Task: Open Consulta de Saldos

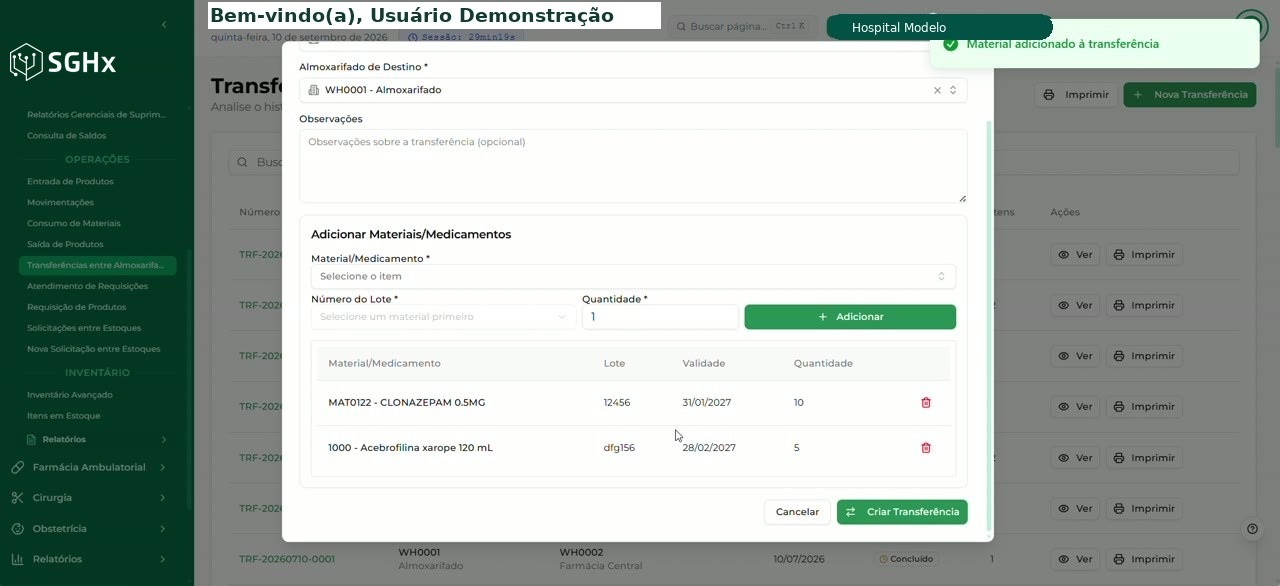Action: tap(67, 136)
